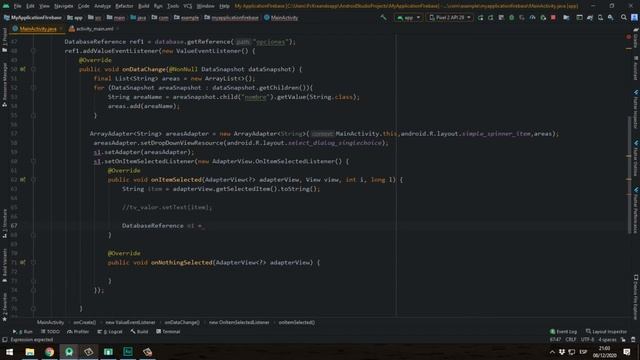Open the Navigate menu
This screenshot has width=640, height=360.
(x=64, y=6)
